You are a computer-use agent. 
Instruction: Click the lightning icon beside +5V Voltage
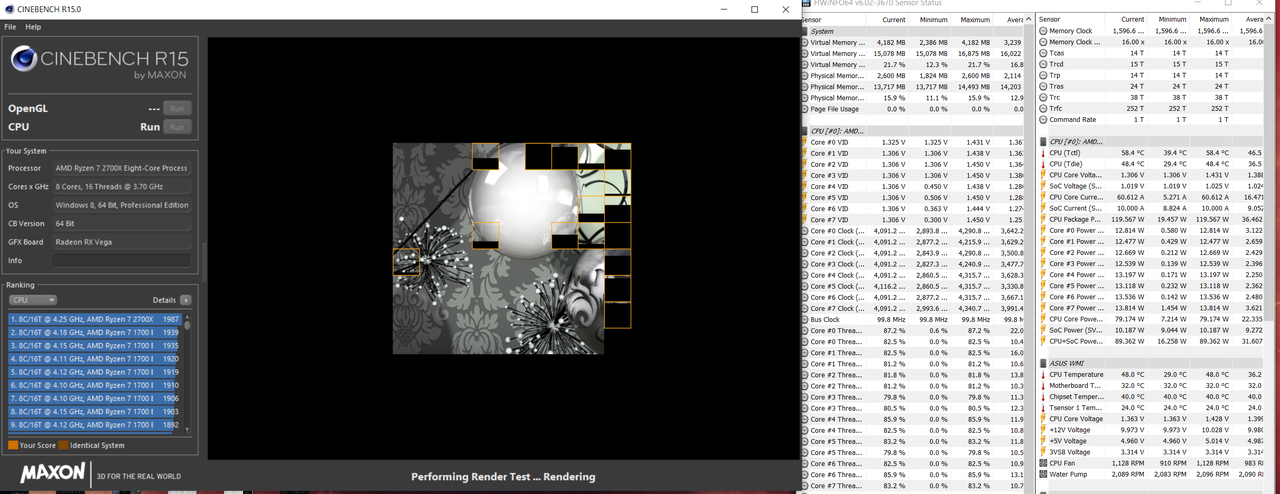1043,440
